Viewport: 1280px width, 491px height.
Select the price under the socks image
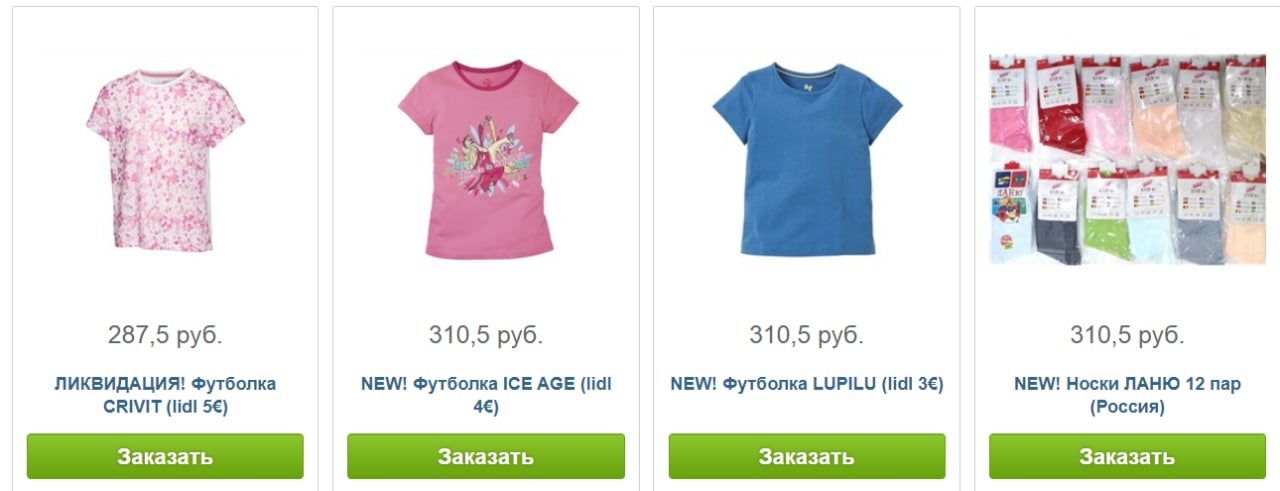tap(1127, 335)
